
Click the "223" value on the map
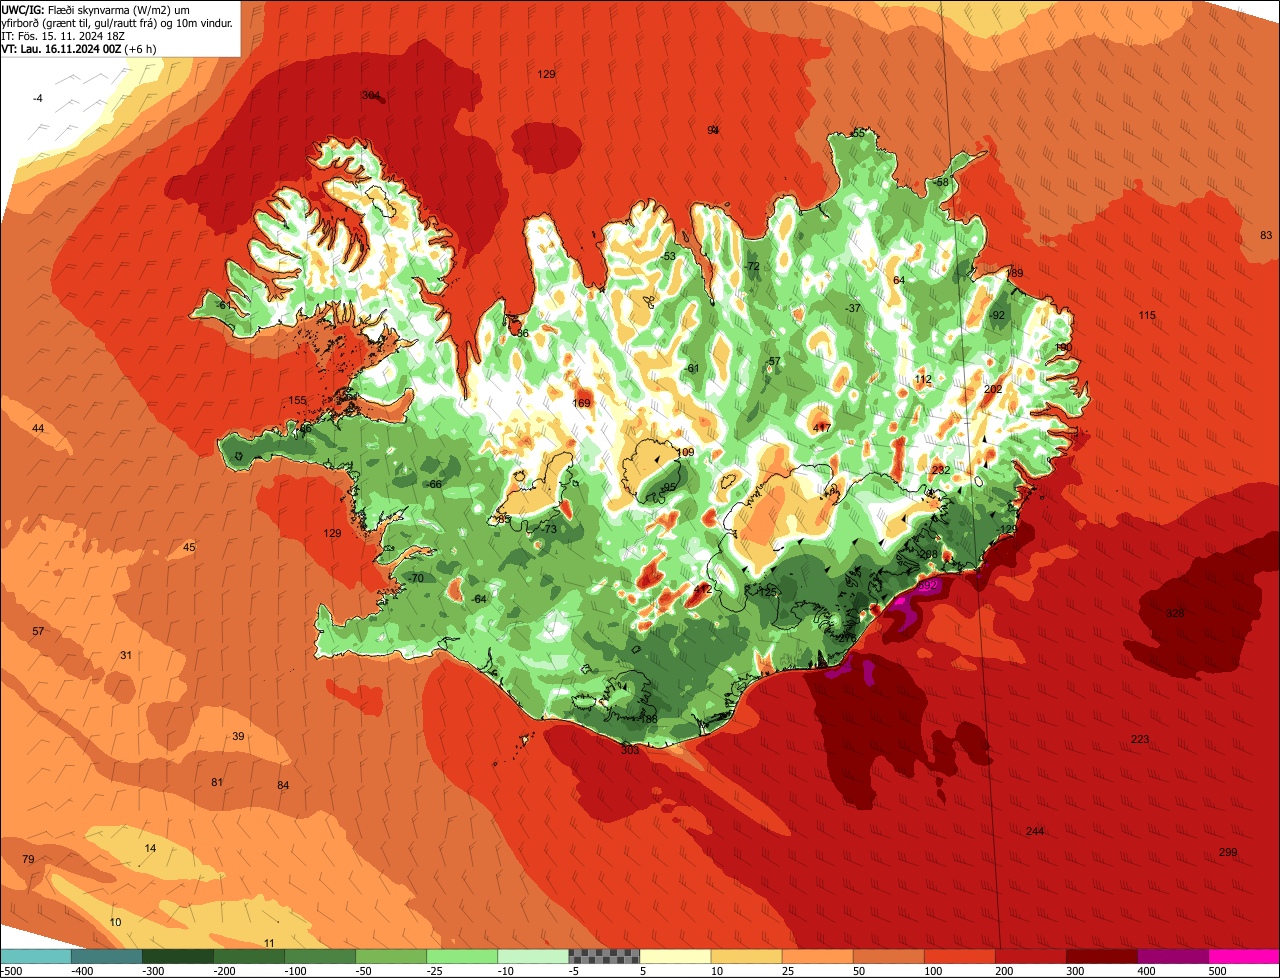pos(1140,739)
